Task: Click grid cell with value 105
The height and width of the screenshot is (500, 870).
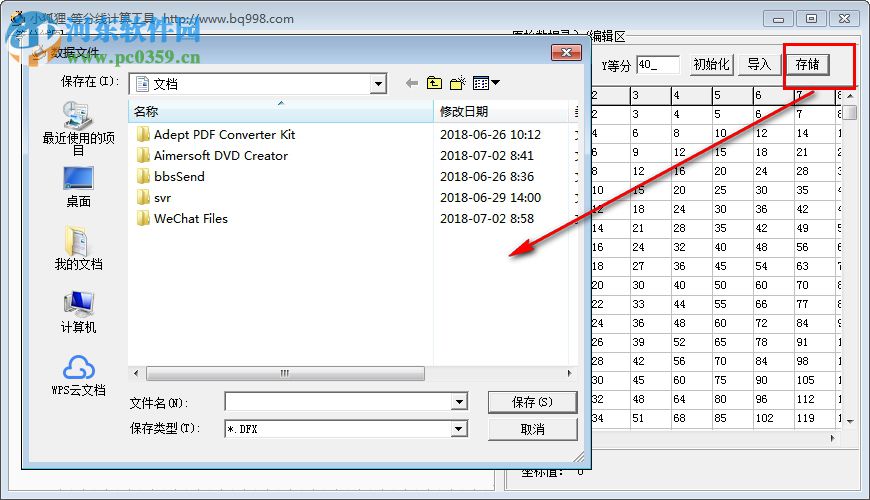Action: click(x=814, y=380)
